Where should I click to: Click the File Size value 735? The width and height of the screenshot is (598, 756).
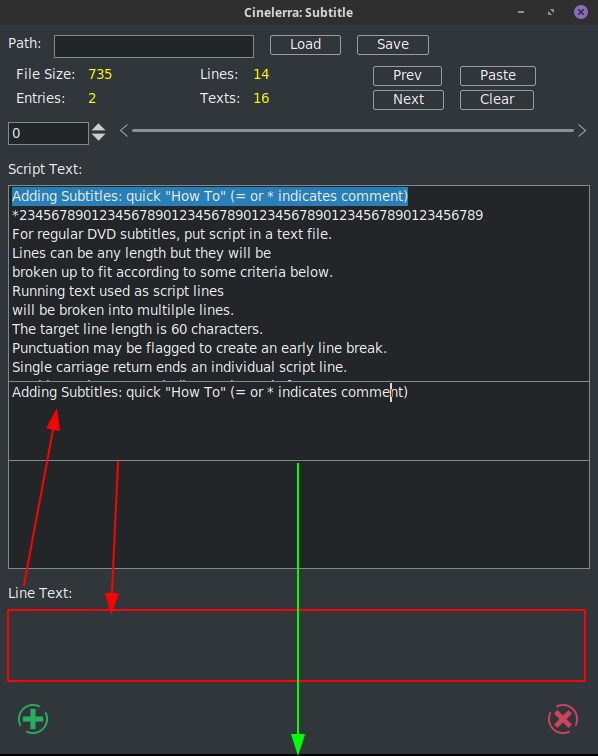100,74
